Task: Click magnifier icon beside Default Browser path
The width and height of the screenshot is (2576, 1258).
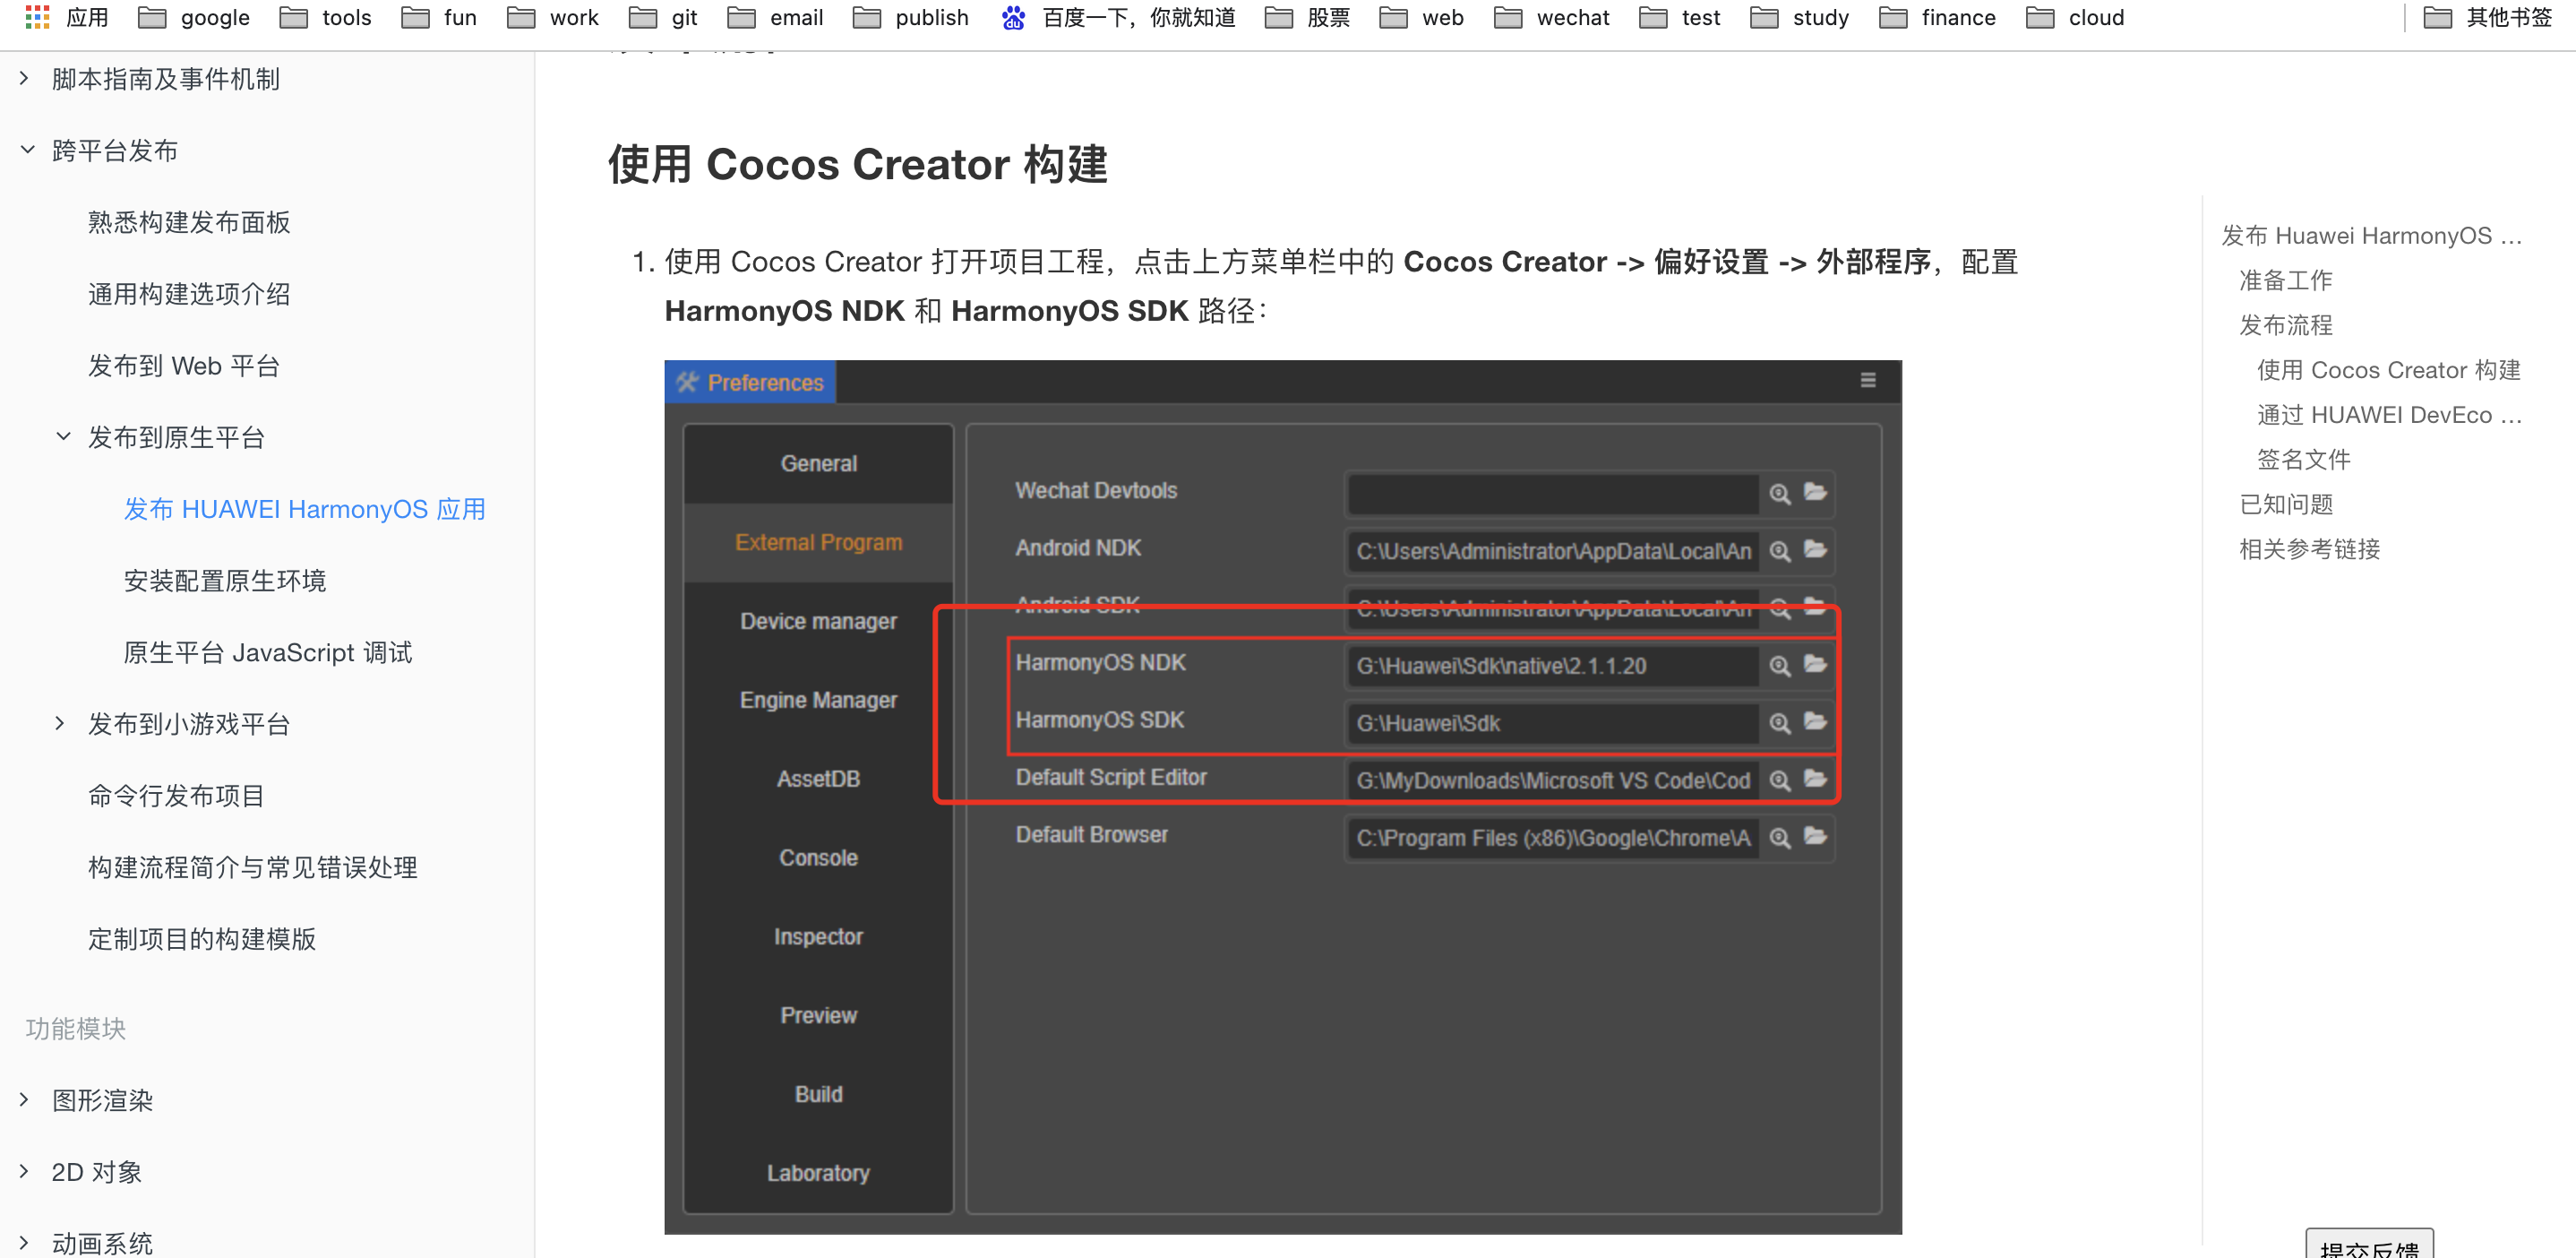Action: (x=1779, y=837)
